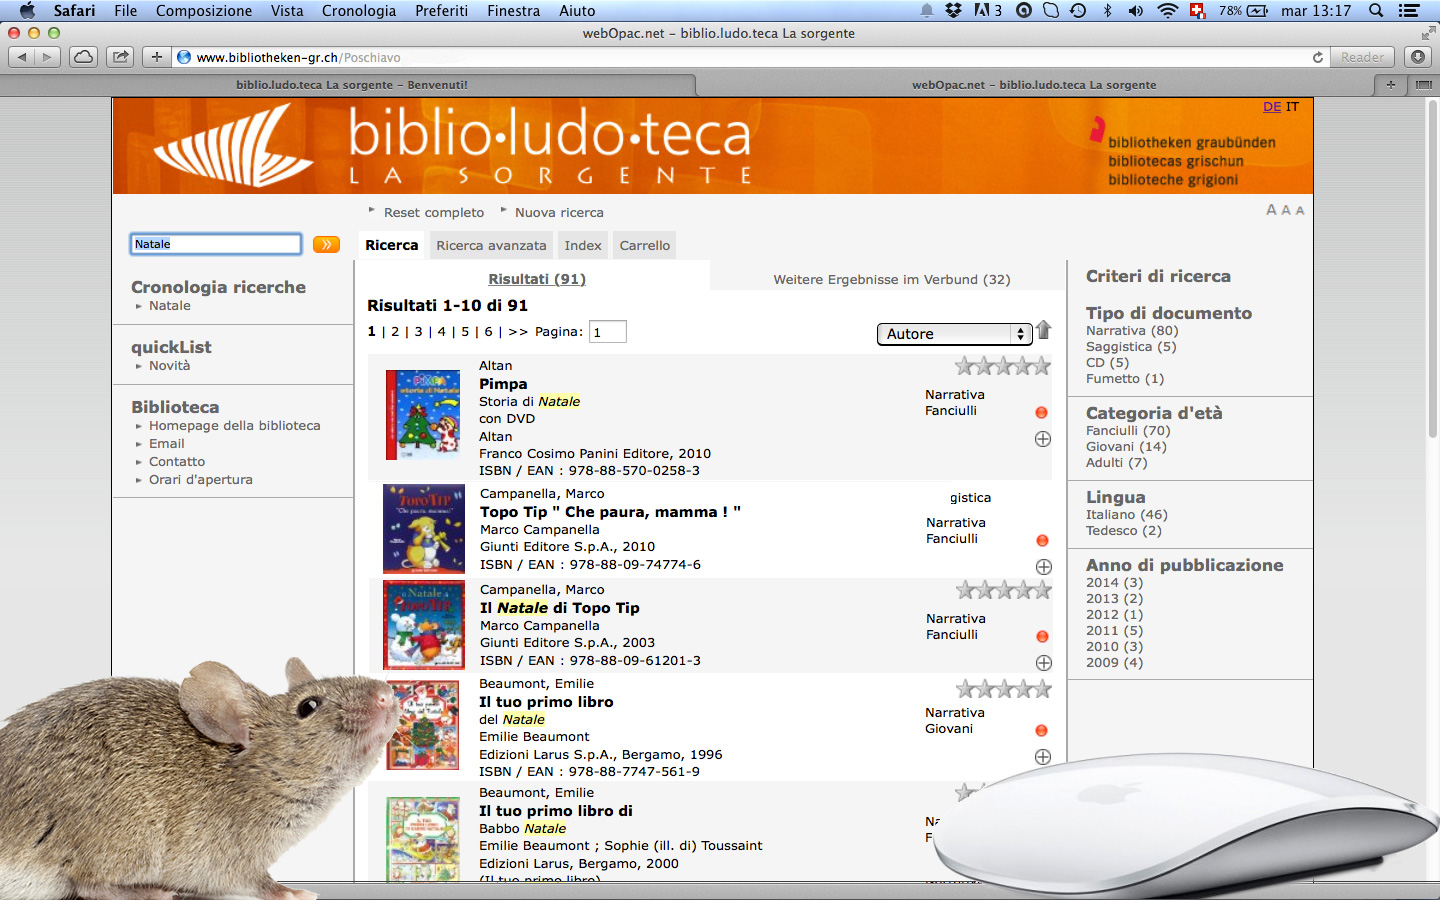Click the Pagina number input field
1440x900 pixels.
tap(608, 332)
